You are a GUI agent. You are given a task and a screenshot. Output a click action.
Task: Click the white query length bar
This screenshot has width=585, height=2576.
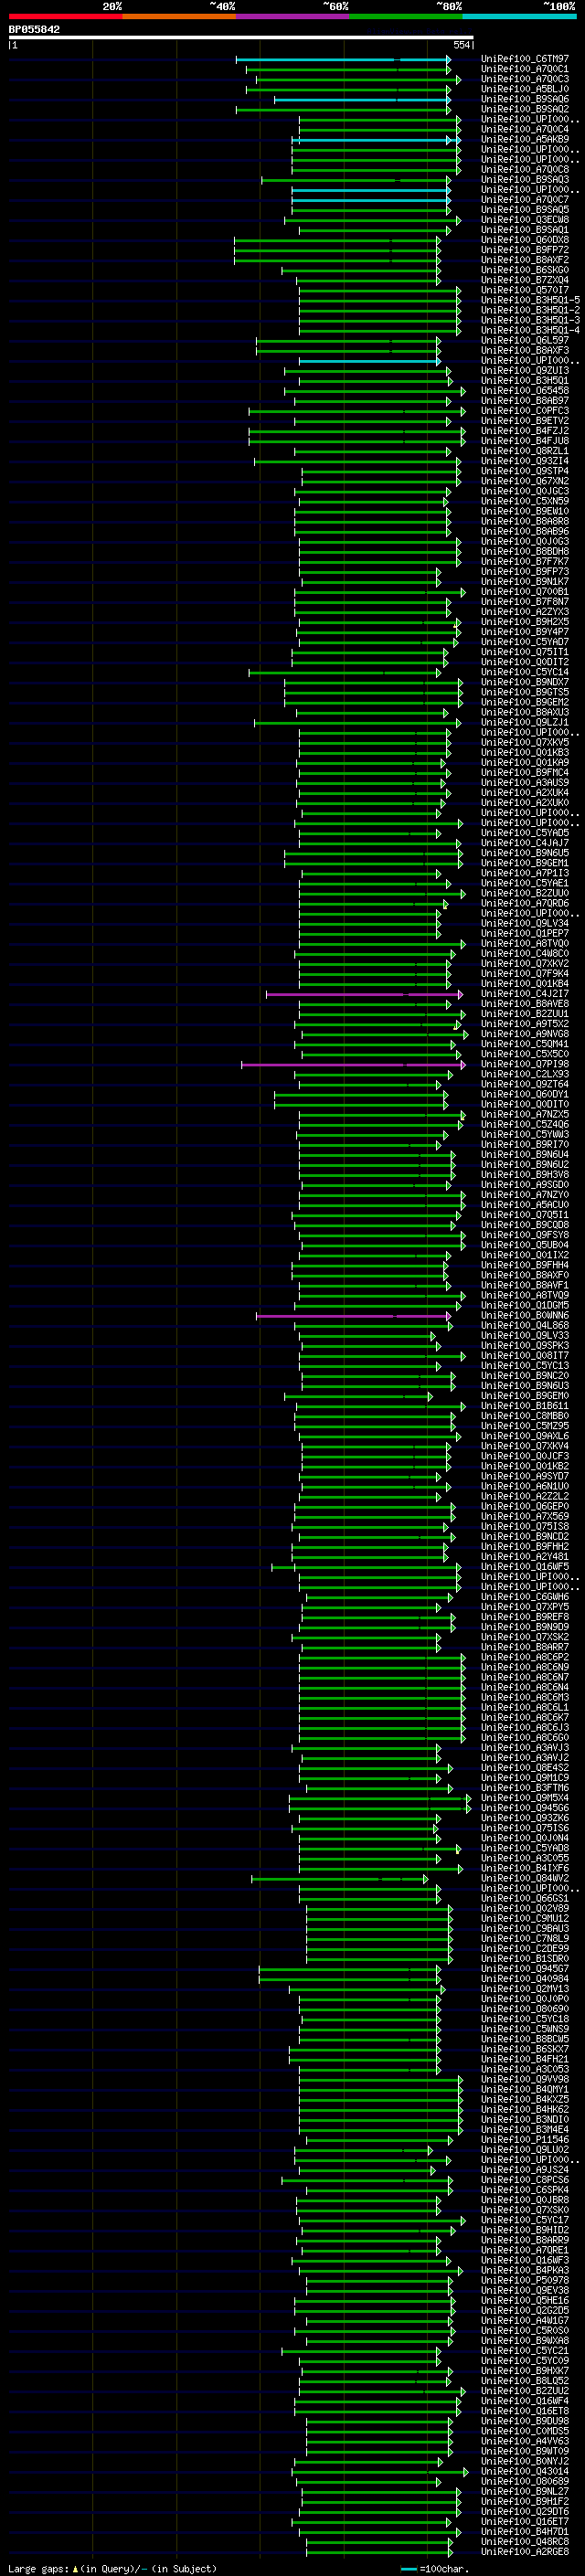241,38
